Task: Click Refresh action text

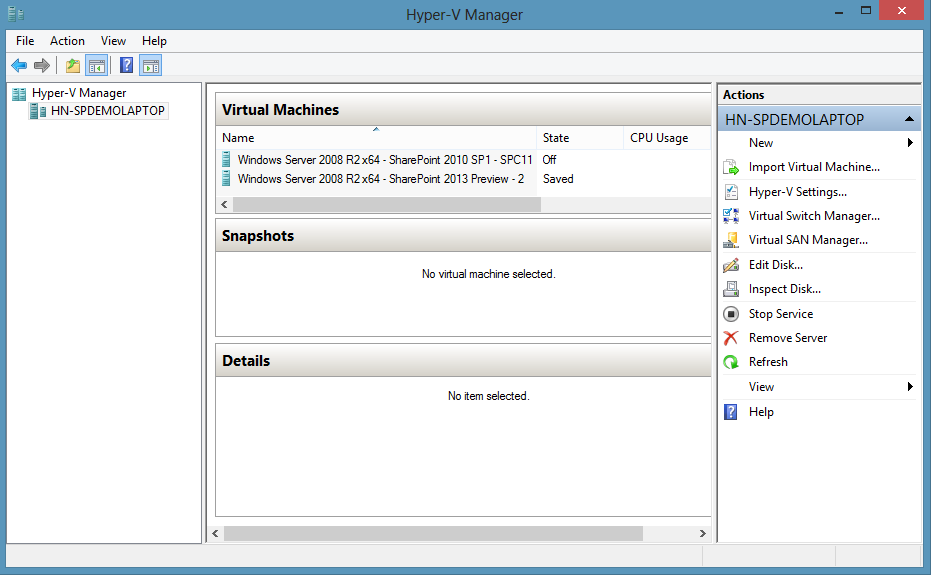Action: pyautogui.click(x=768, y=362)
